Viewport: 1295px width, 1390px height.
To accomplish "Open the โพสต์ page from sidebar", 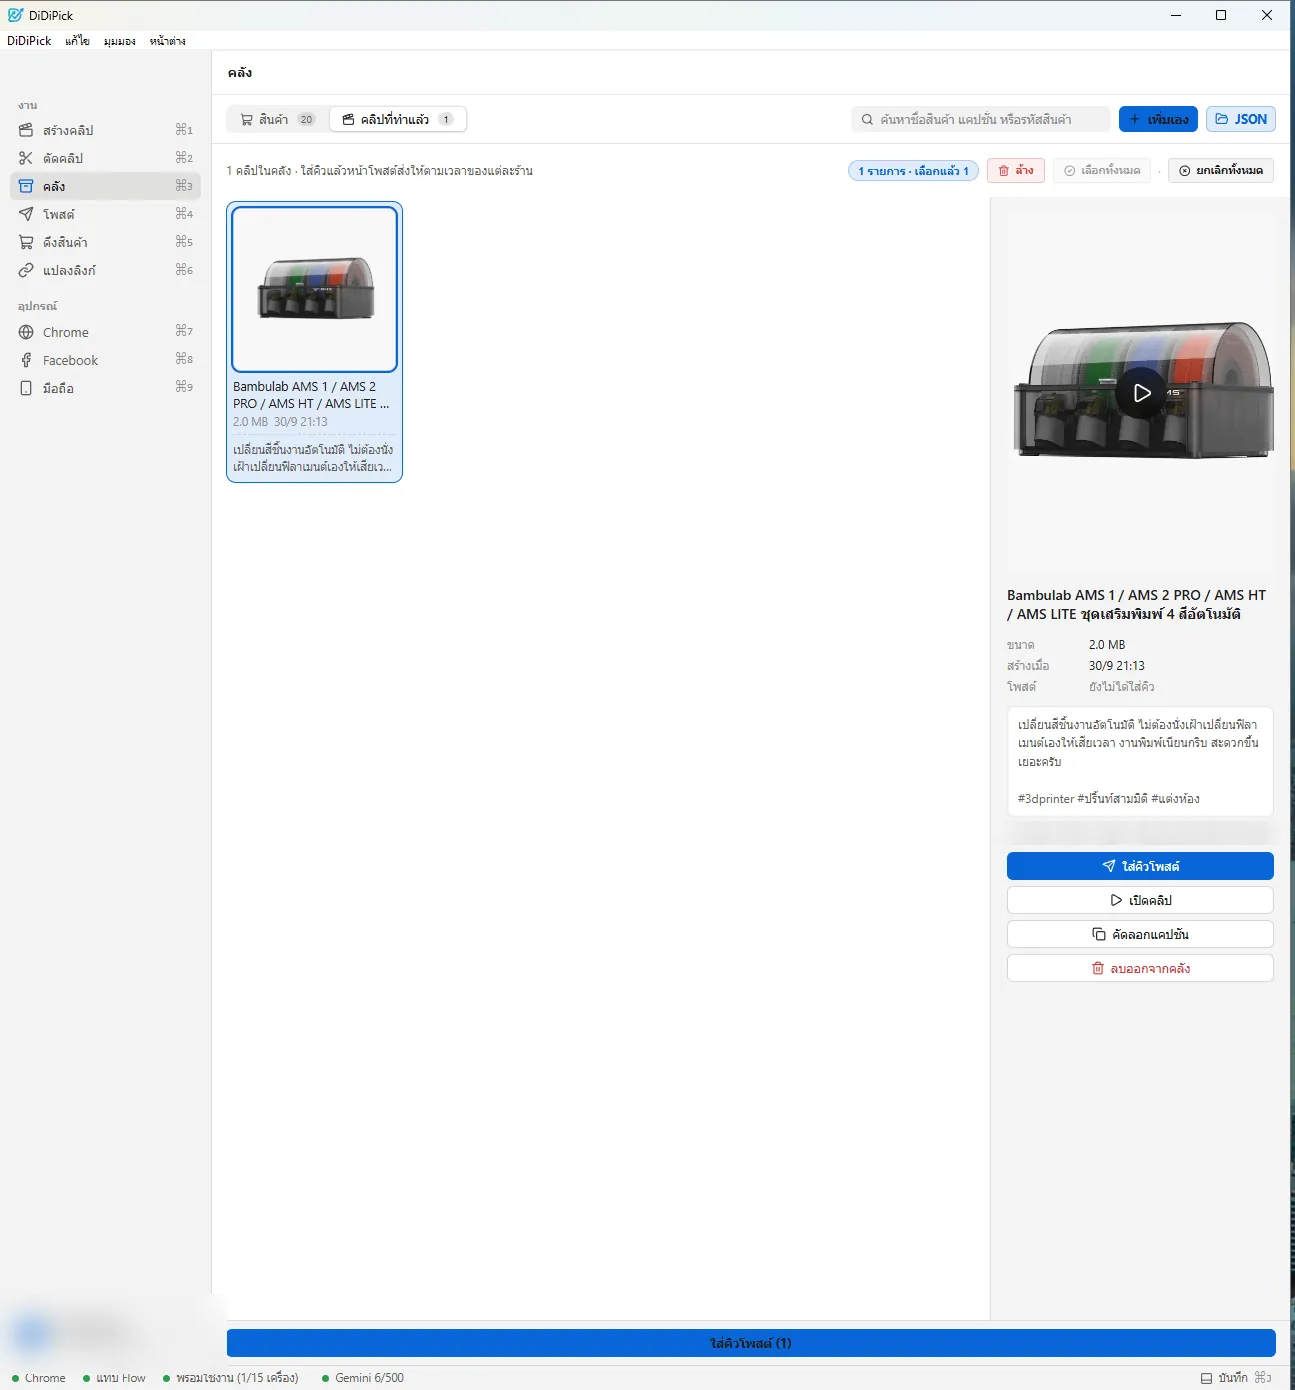I will click(x=105, y=214).
